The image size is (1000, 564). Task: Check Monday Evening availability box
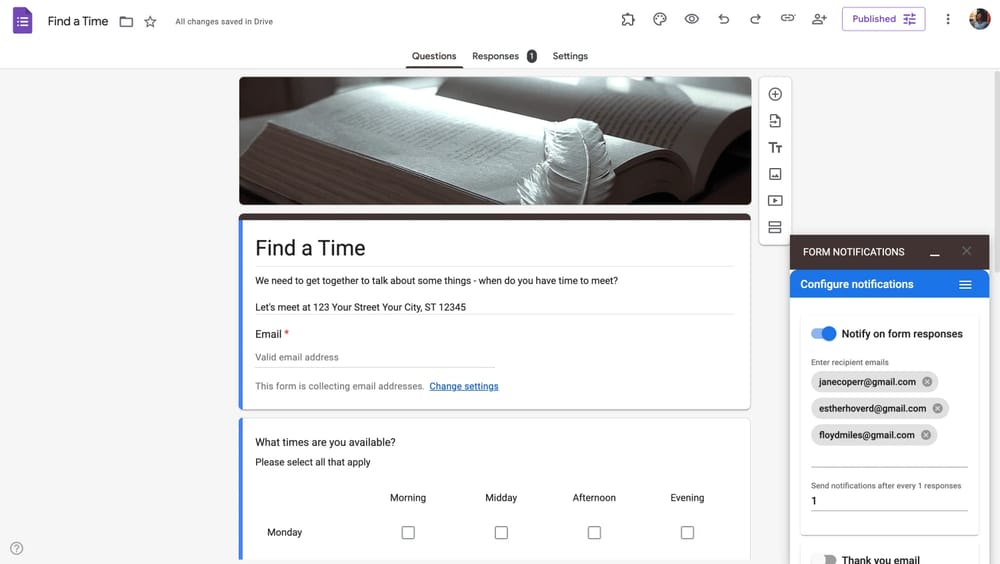[687, 533]
